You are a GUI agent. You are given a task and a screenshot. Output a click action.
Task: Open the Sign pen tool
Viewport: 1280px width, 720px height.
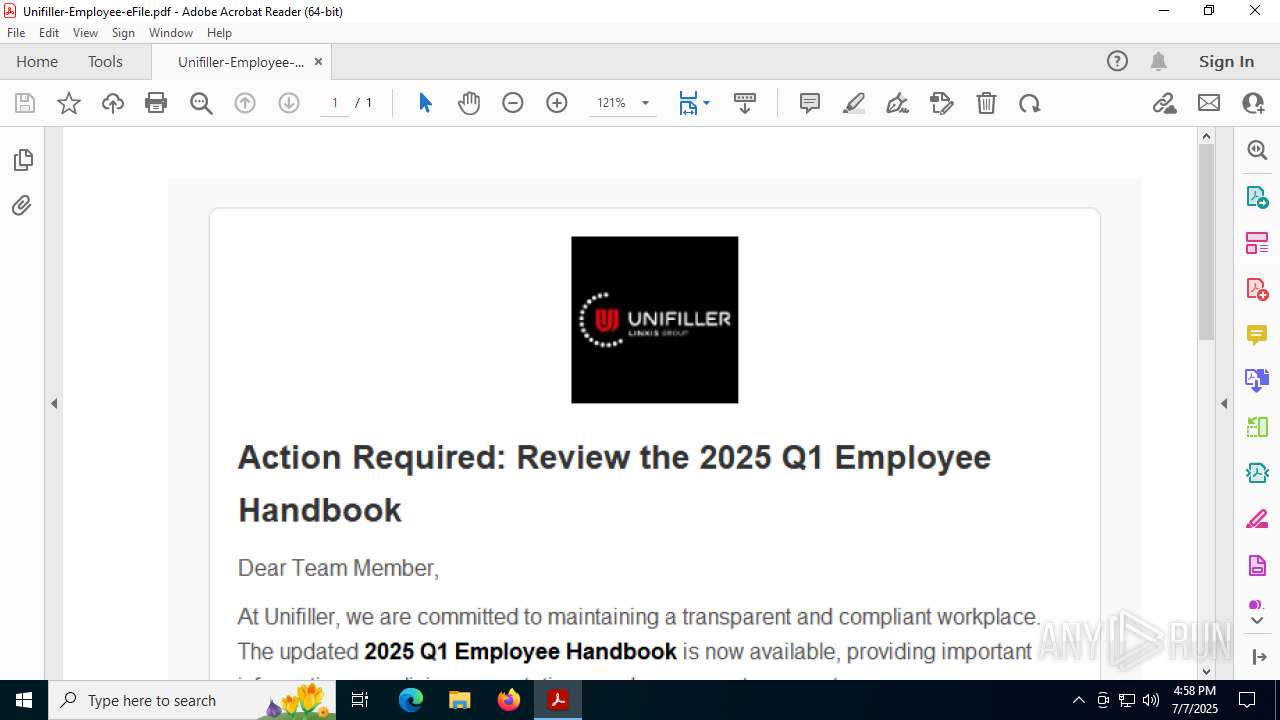click(898, 103)
